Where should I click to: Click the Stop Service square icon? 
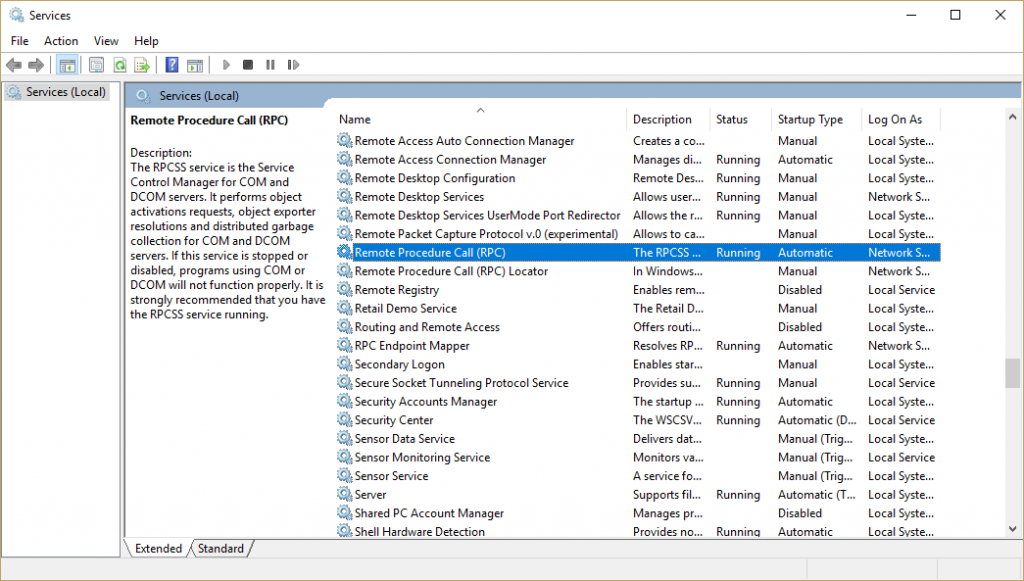(248, 65)
